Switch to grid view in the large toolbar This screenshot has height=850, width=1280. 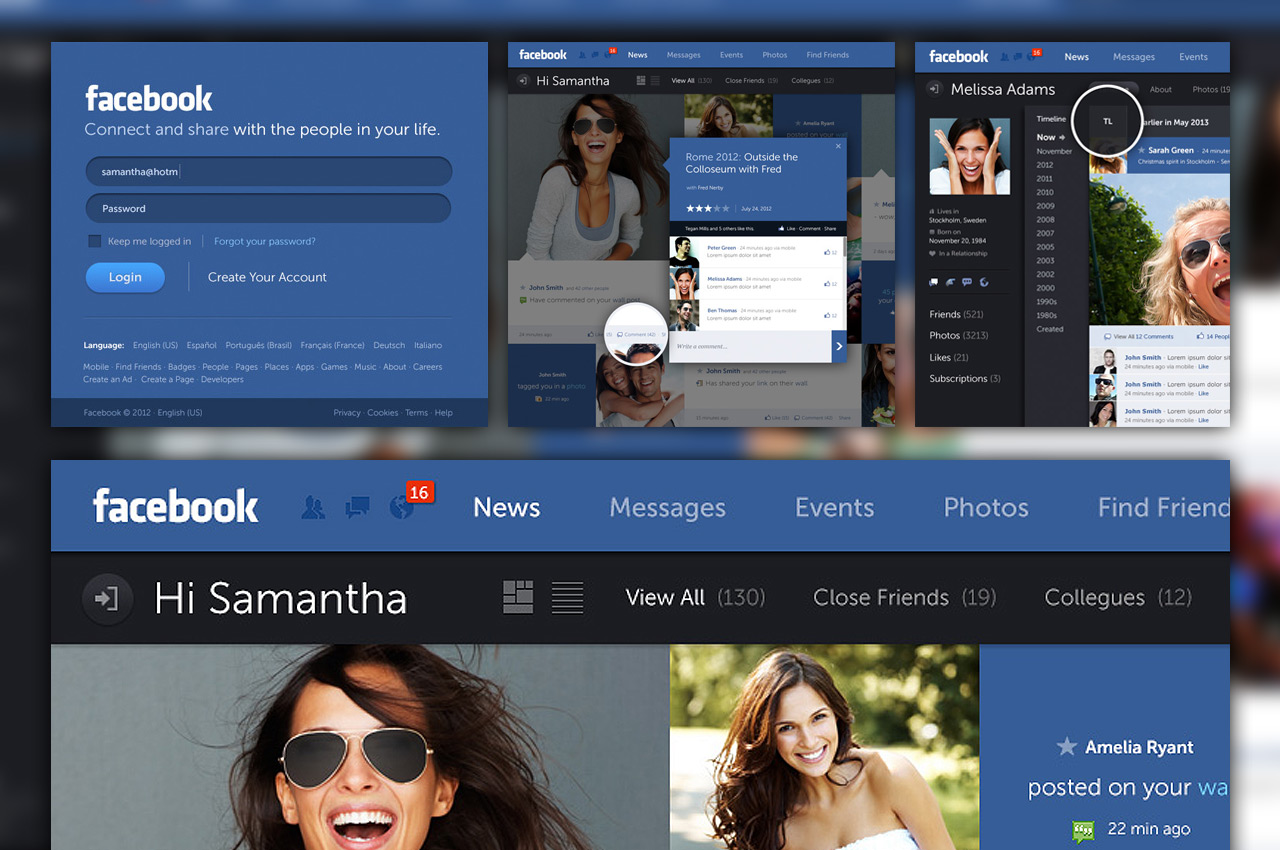518,597
